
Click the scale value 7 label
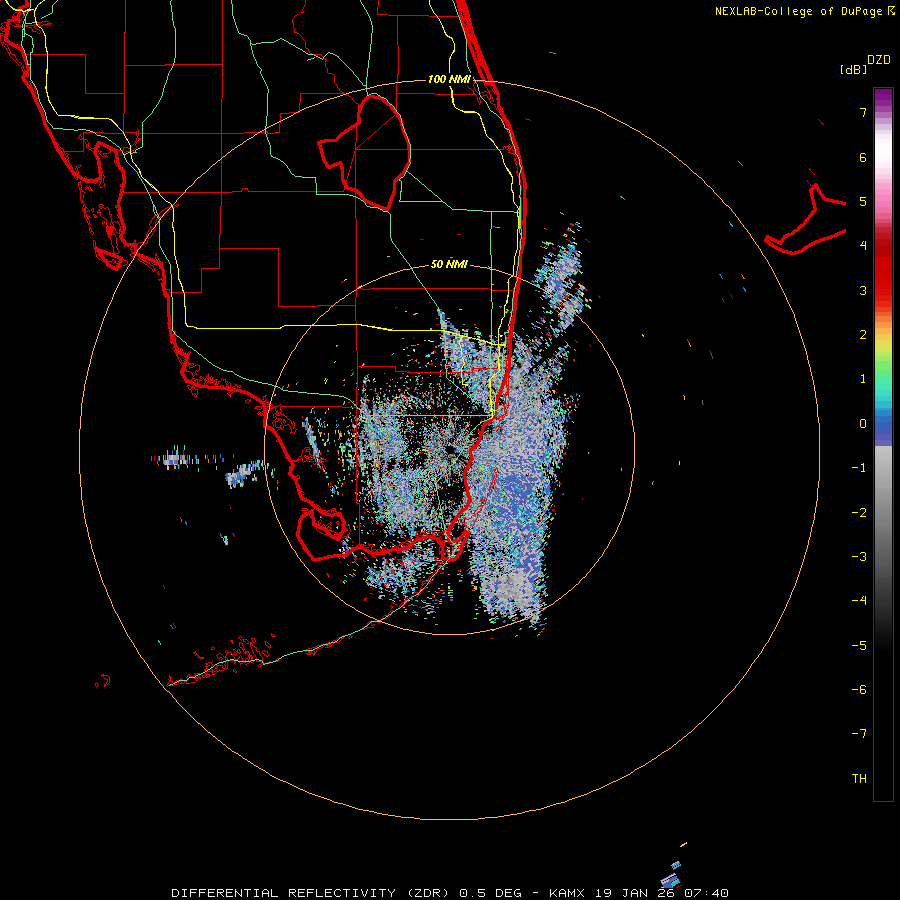[863, 112]
